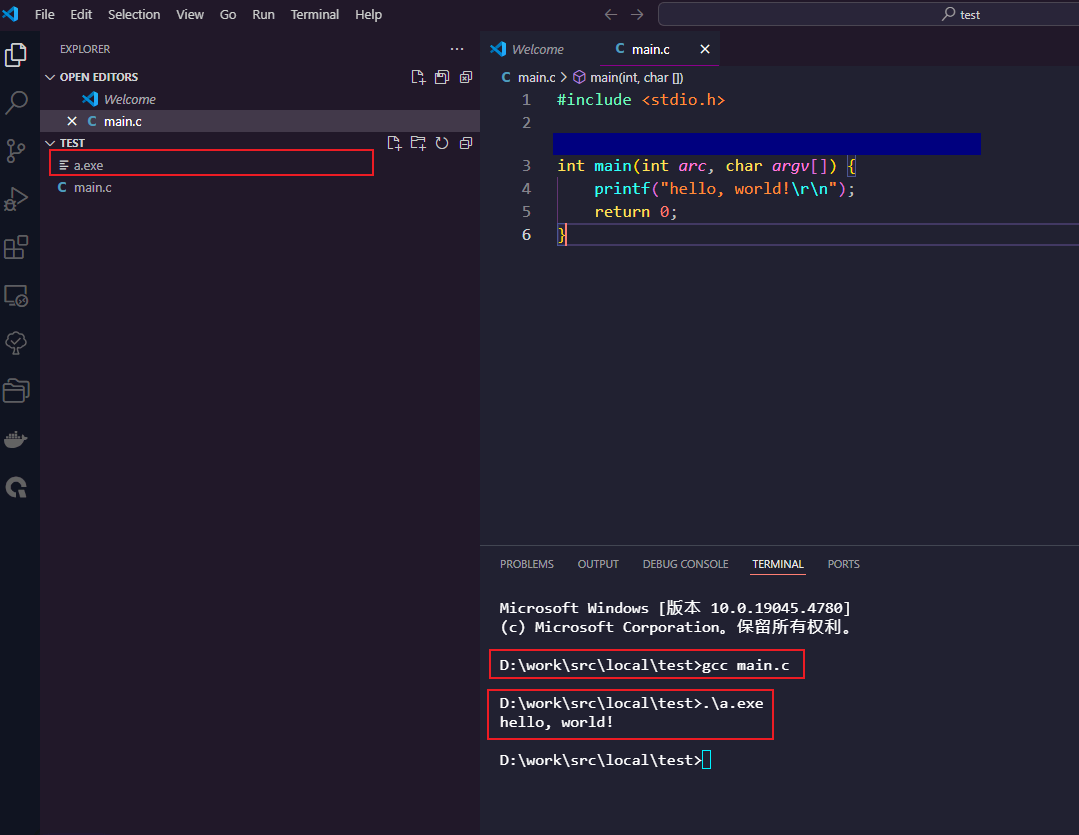Refresh the TEST folder explorer
The height and width of the screenshot is (835, 1079).
442,143
